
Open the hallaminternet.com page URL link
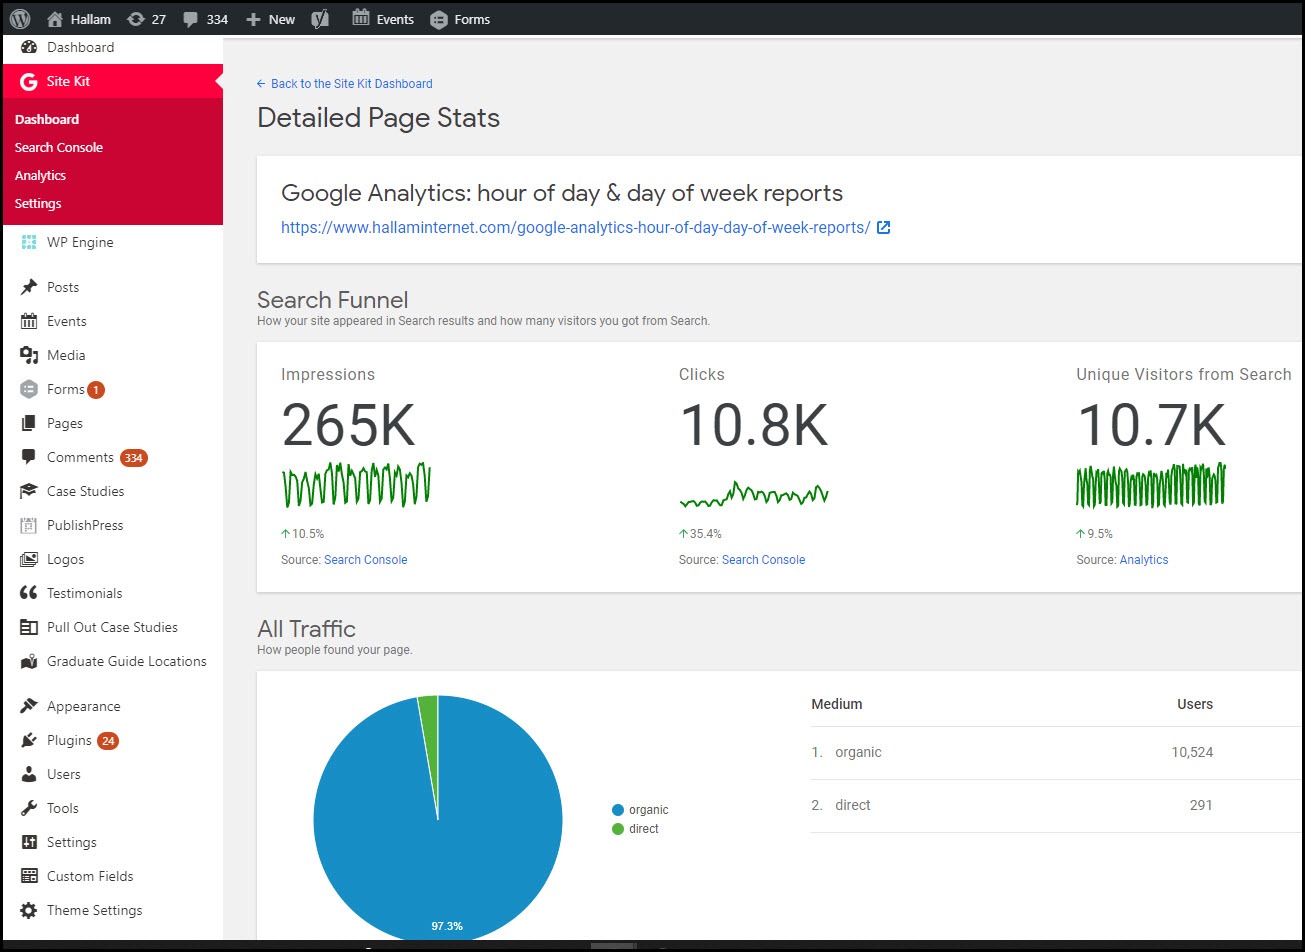[575, 227]
